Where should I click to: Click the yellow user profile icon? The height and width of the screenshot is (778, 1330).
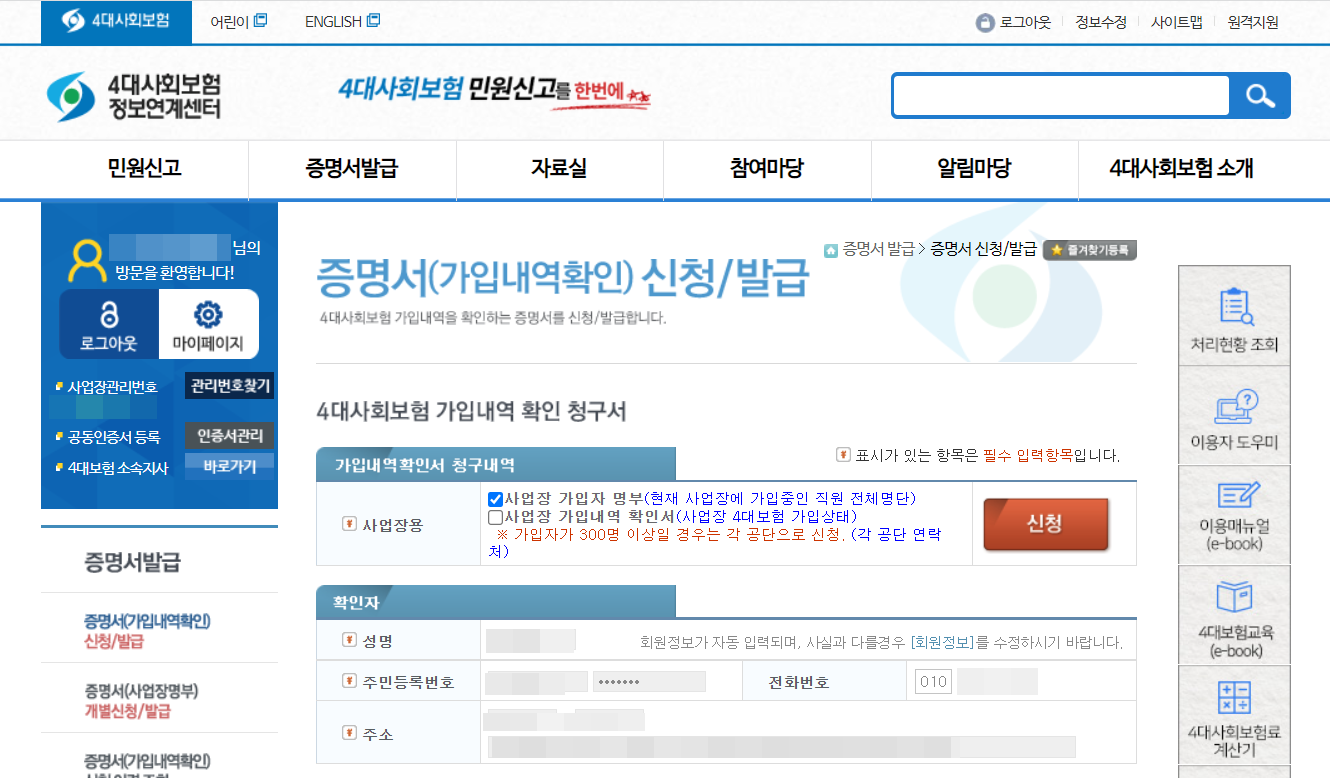(x=87, y=261)
